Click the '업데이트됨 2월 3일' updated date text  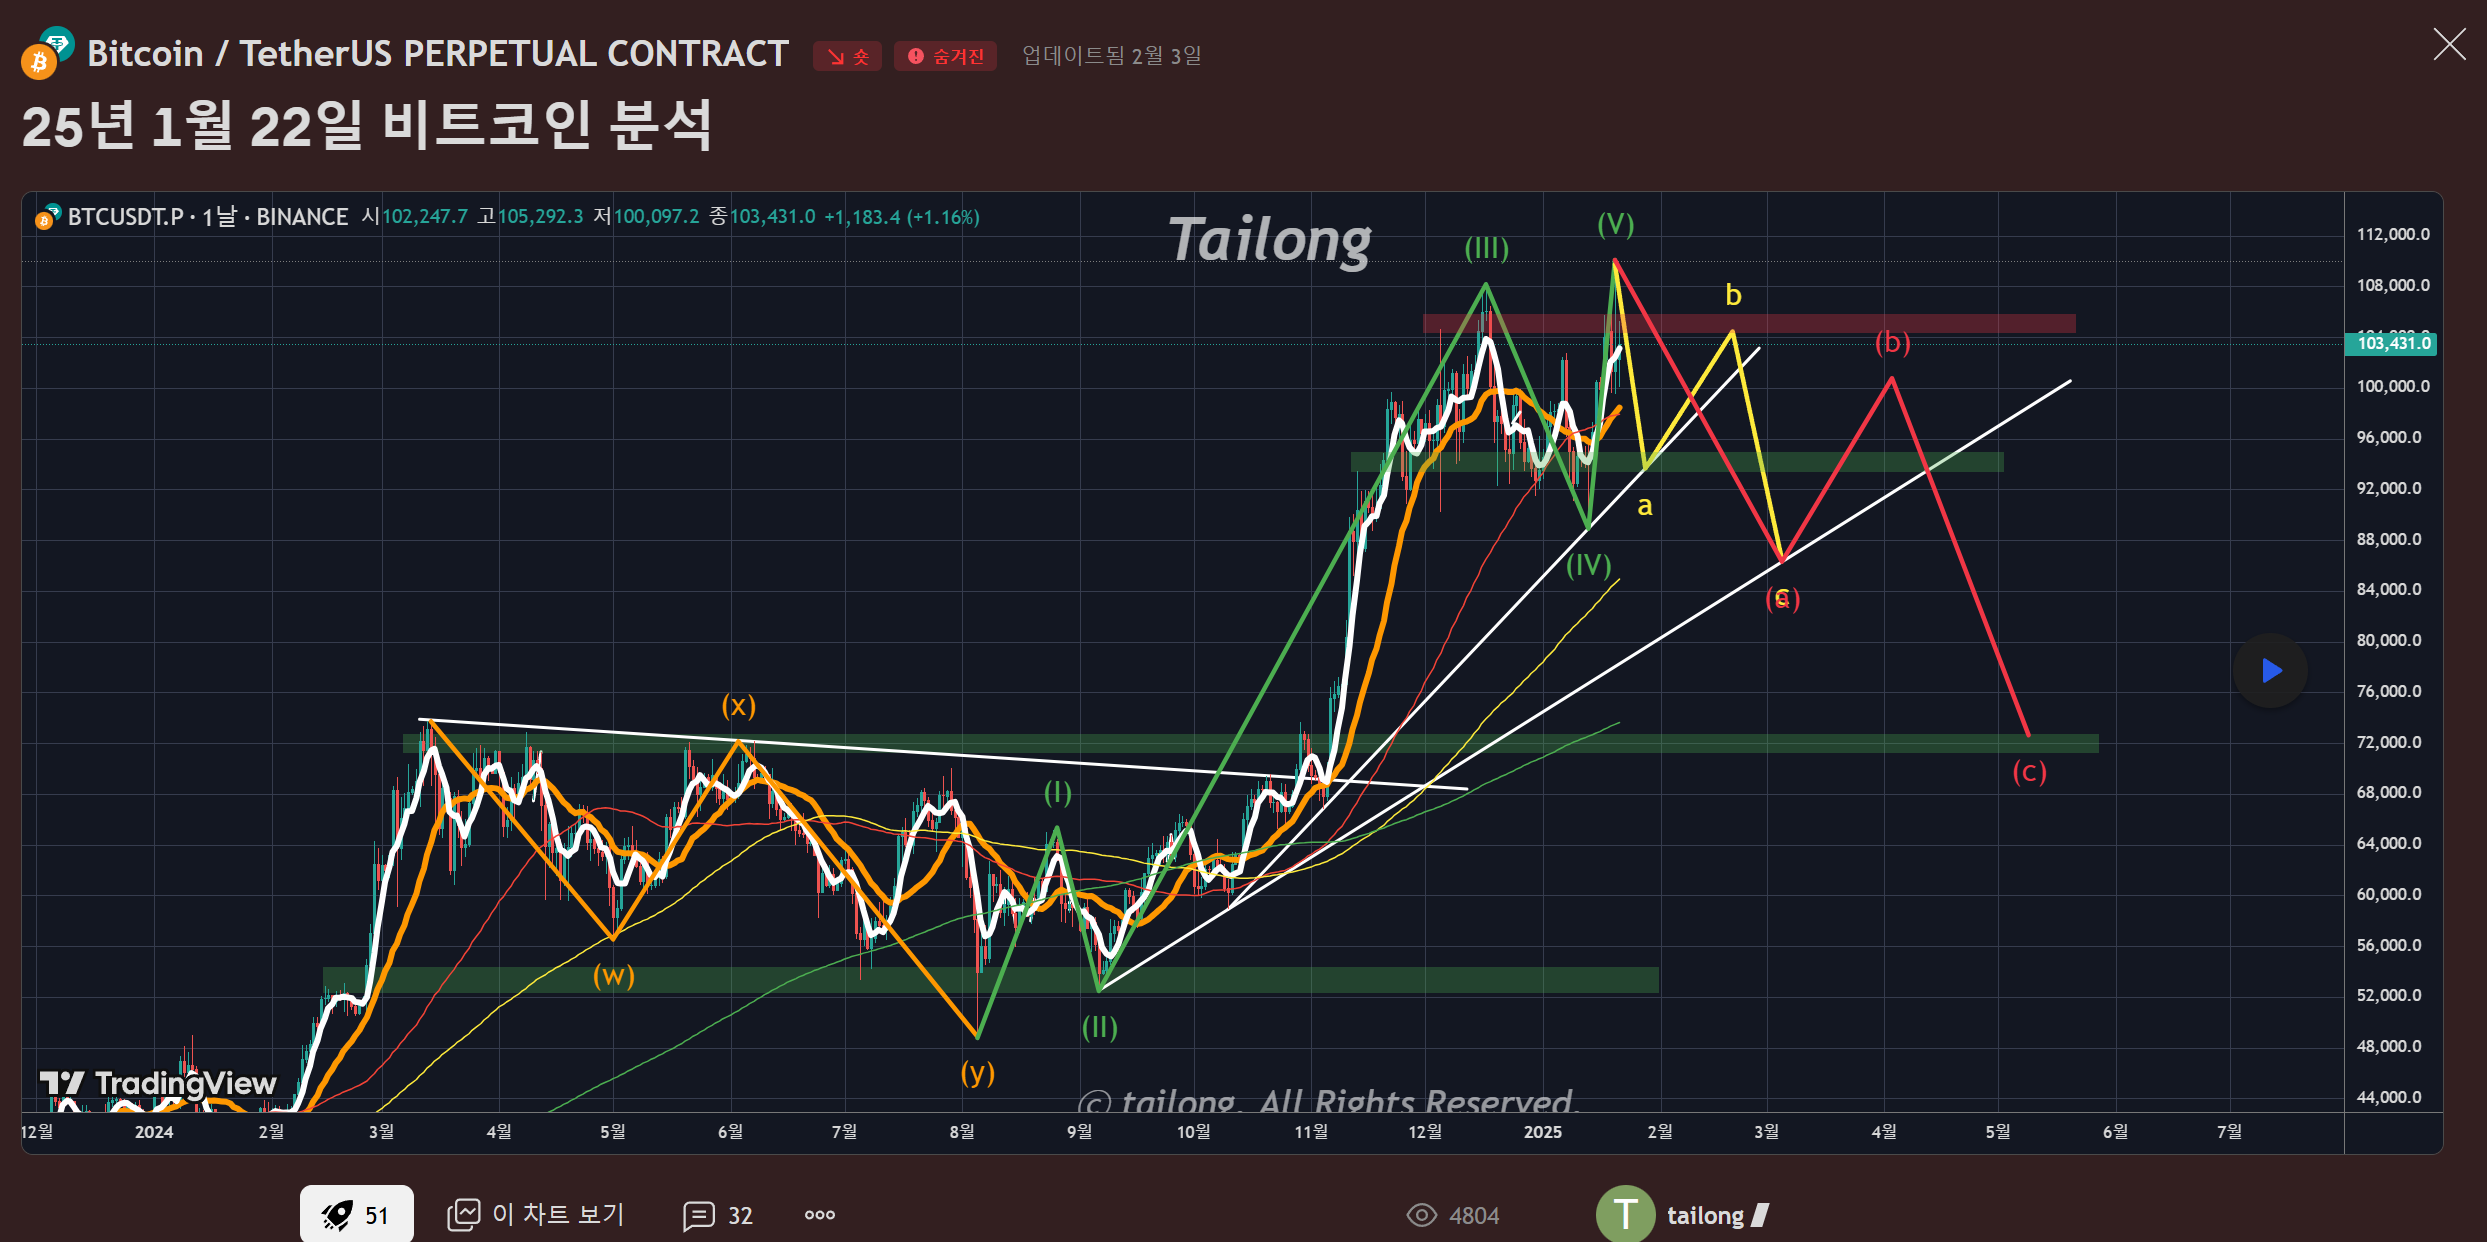(x=1111, y=56)
